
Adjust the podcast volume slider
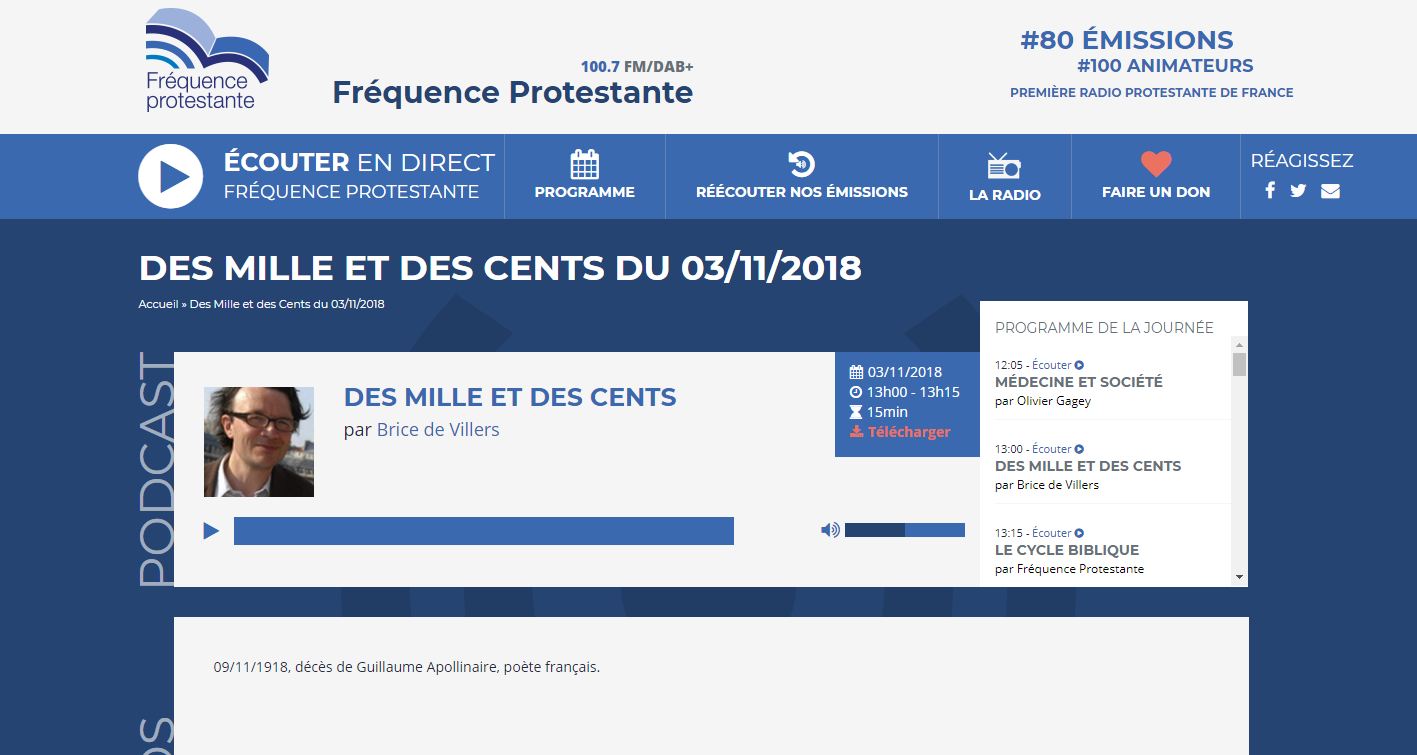coord(905,530)
